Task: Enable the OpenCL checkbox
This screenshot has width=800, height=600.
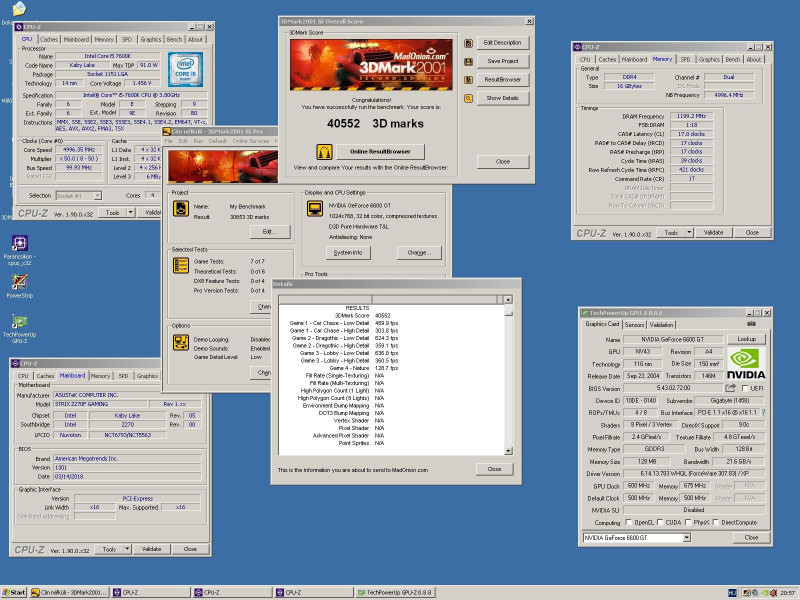Action: click(628, 522)
